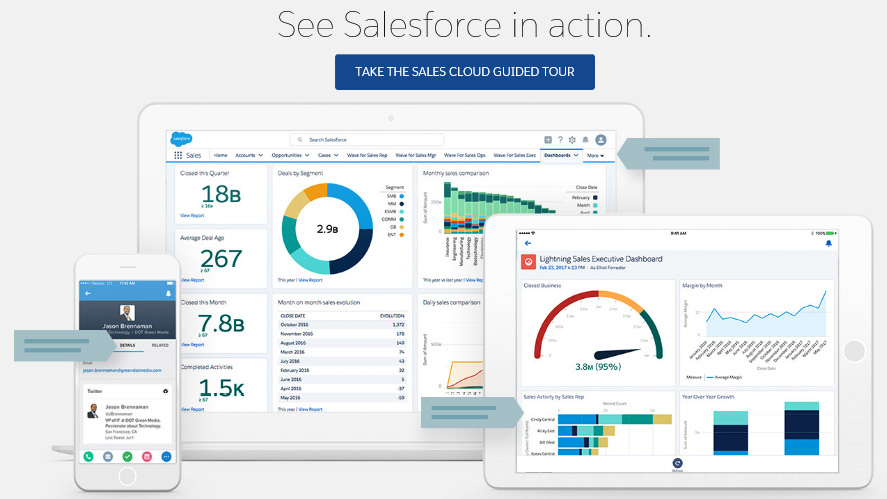This screenshot has width=887, height=499.
Task: Select the March 2016 table row
Action: 342,352
